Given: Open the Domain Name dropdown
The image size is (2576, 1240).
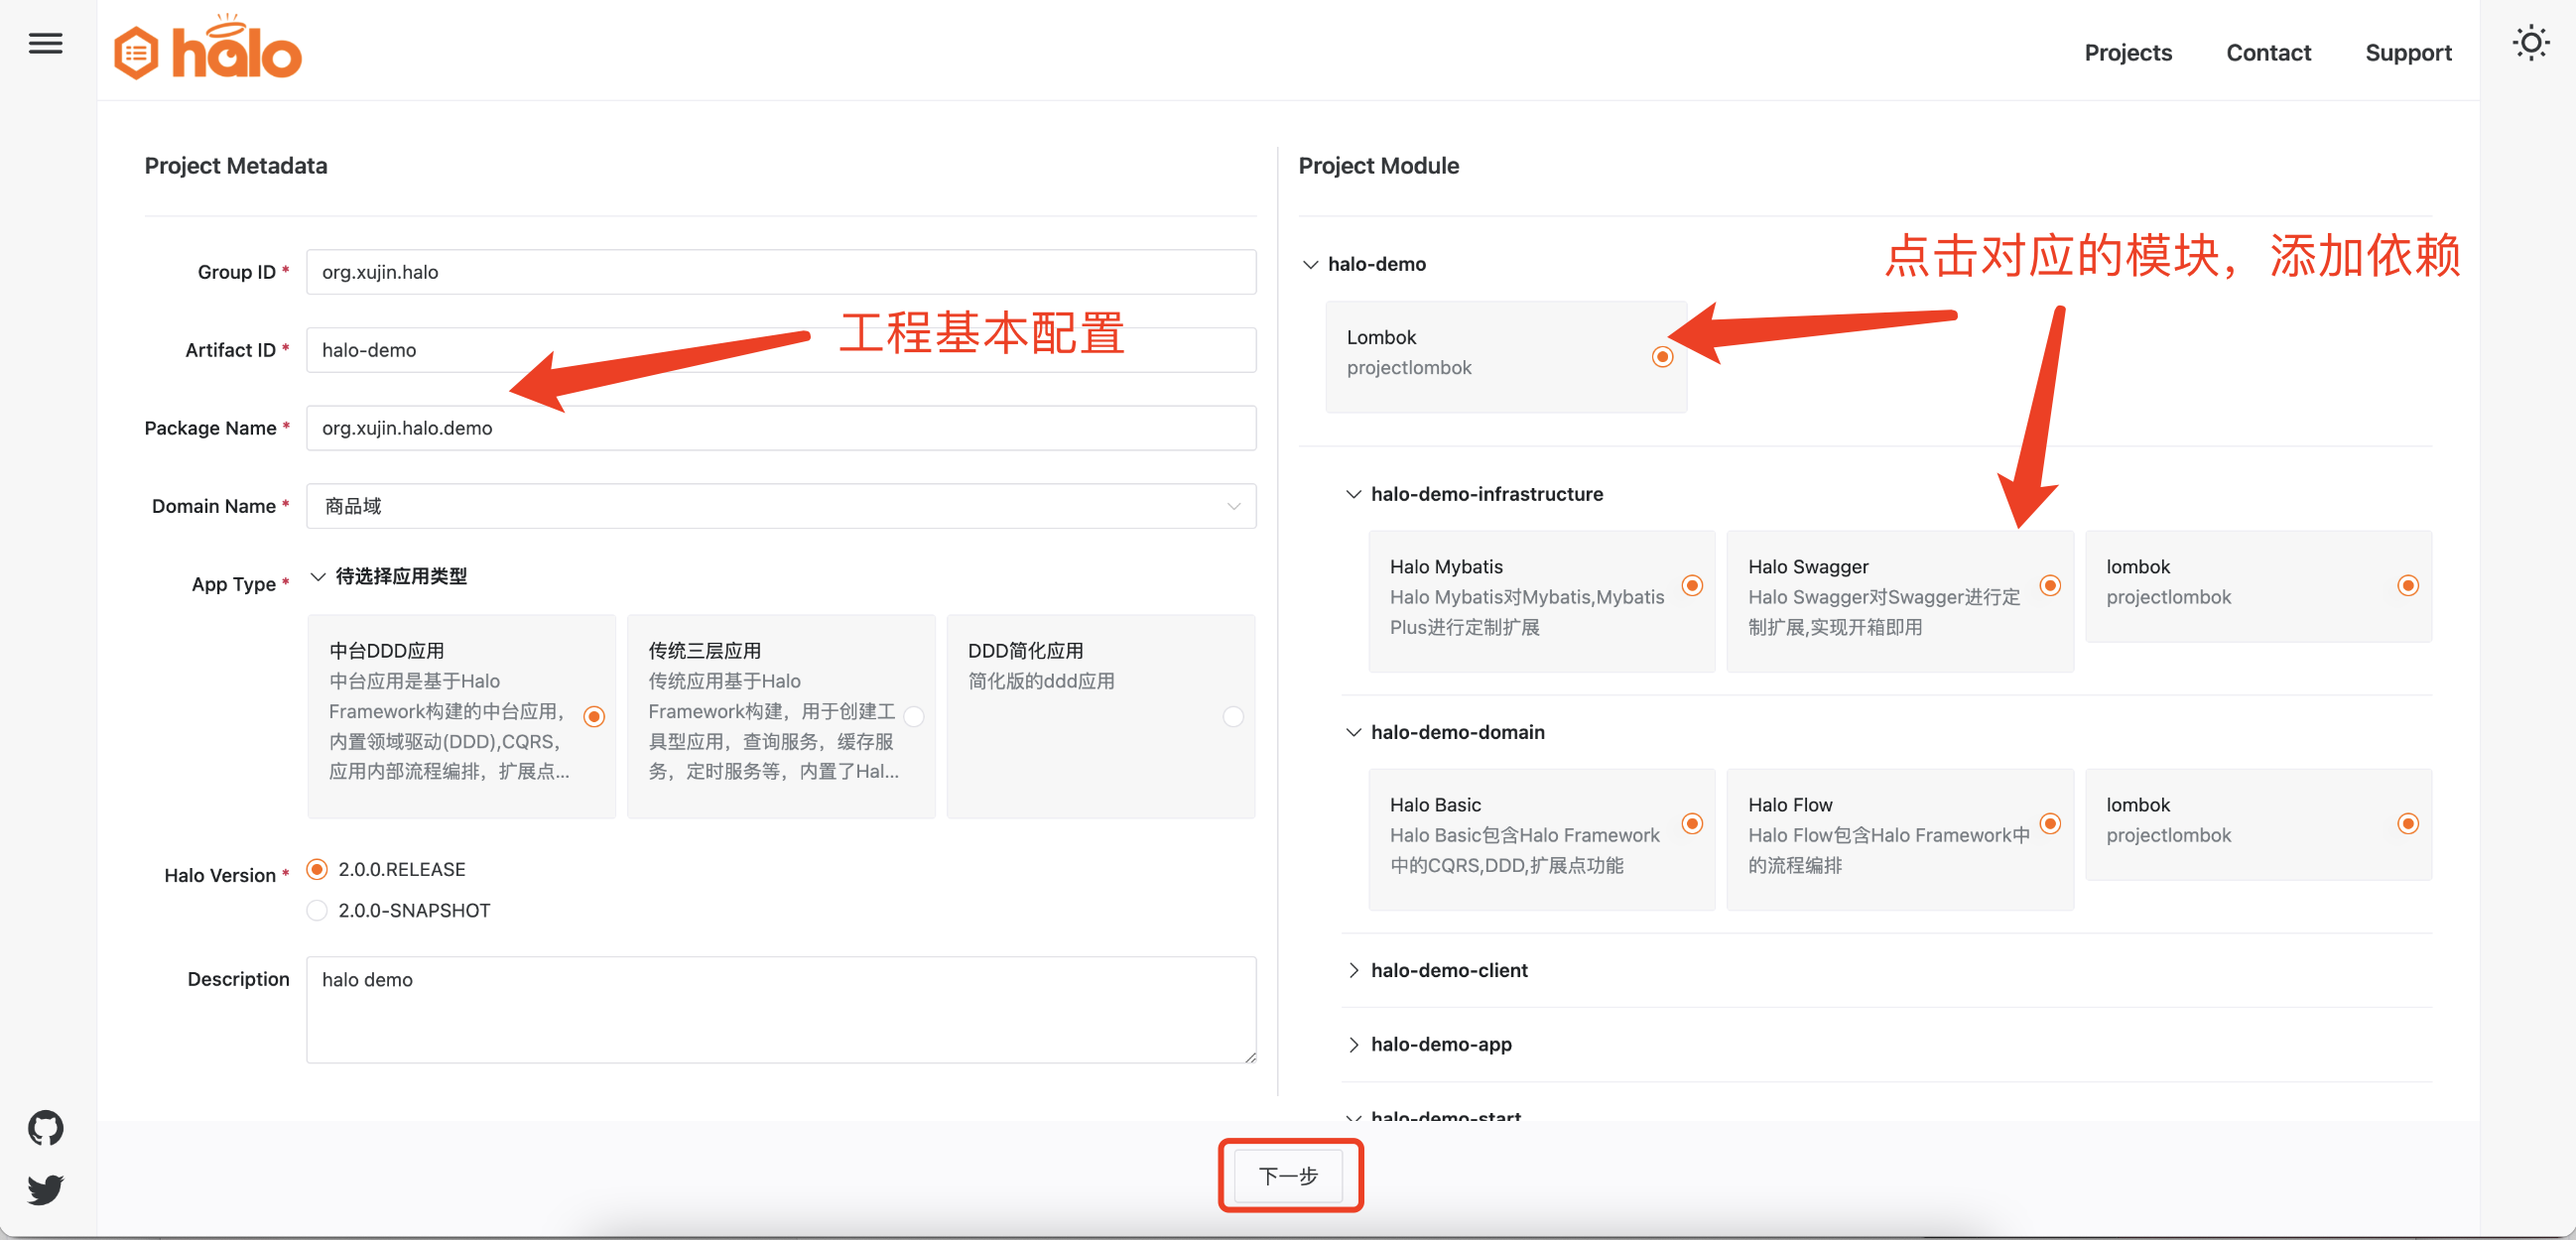Looking at the screenshot, I should [x=780, y=506].
